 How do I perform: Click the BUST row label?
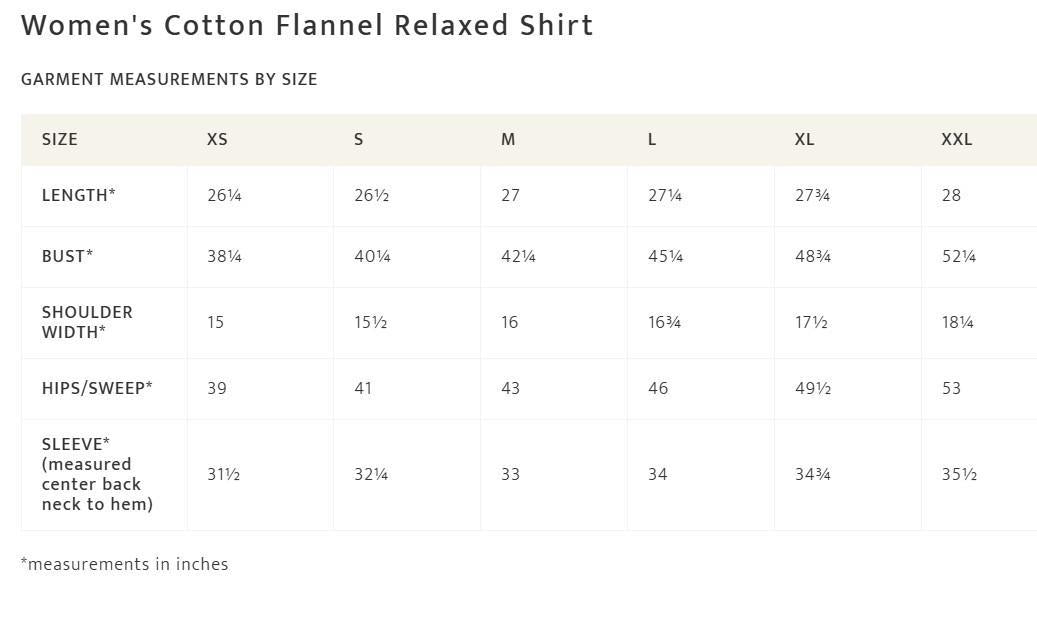click(x=67, y=256)
